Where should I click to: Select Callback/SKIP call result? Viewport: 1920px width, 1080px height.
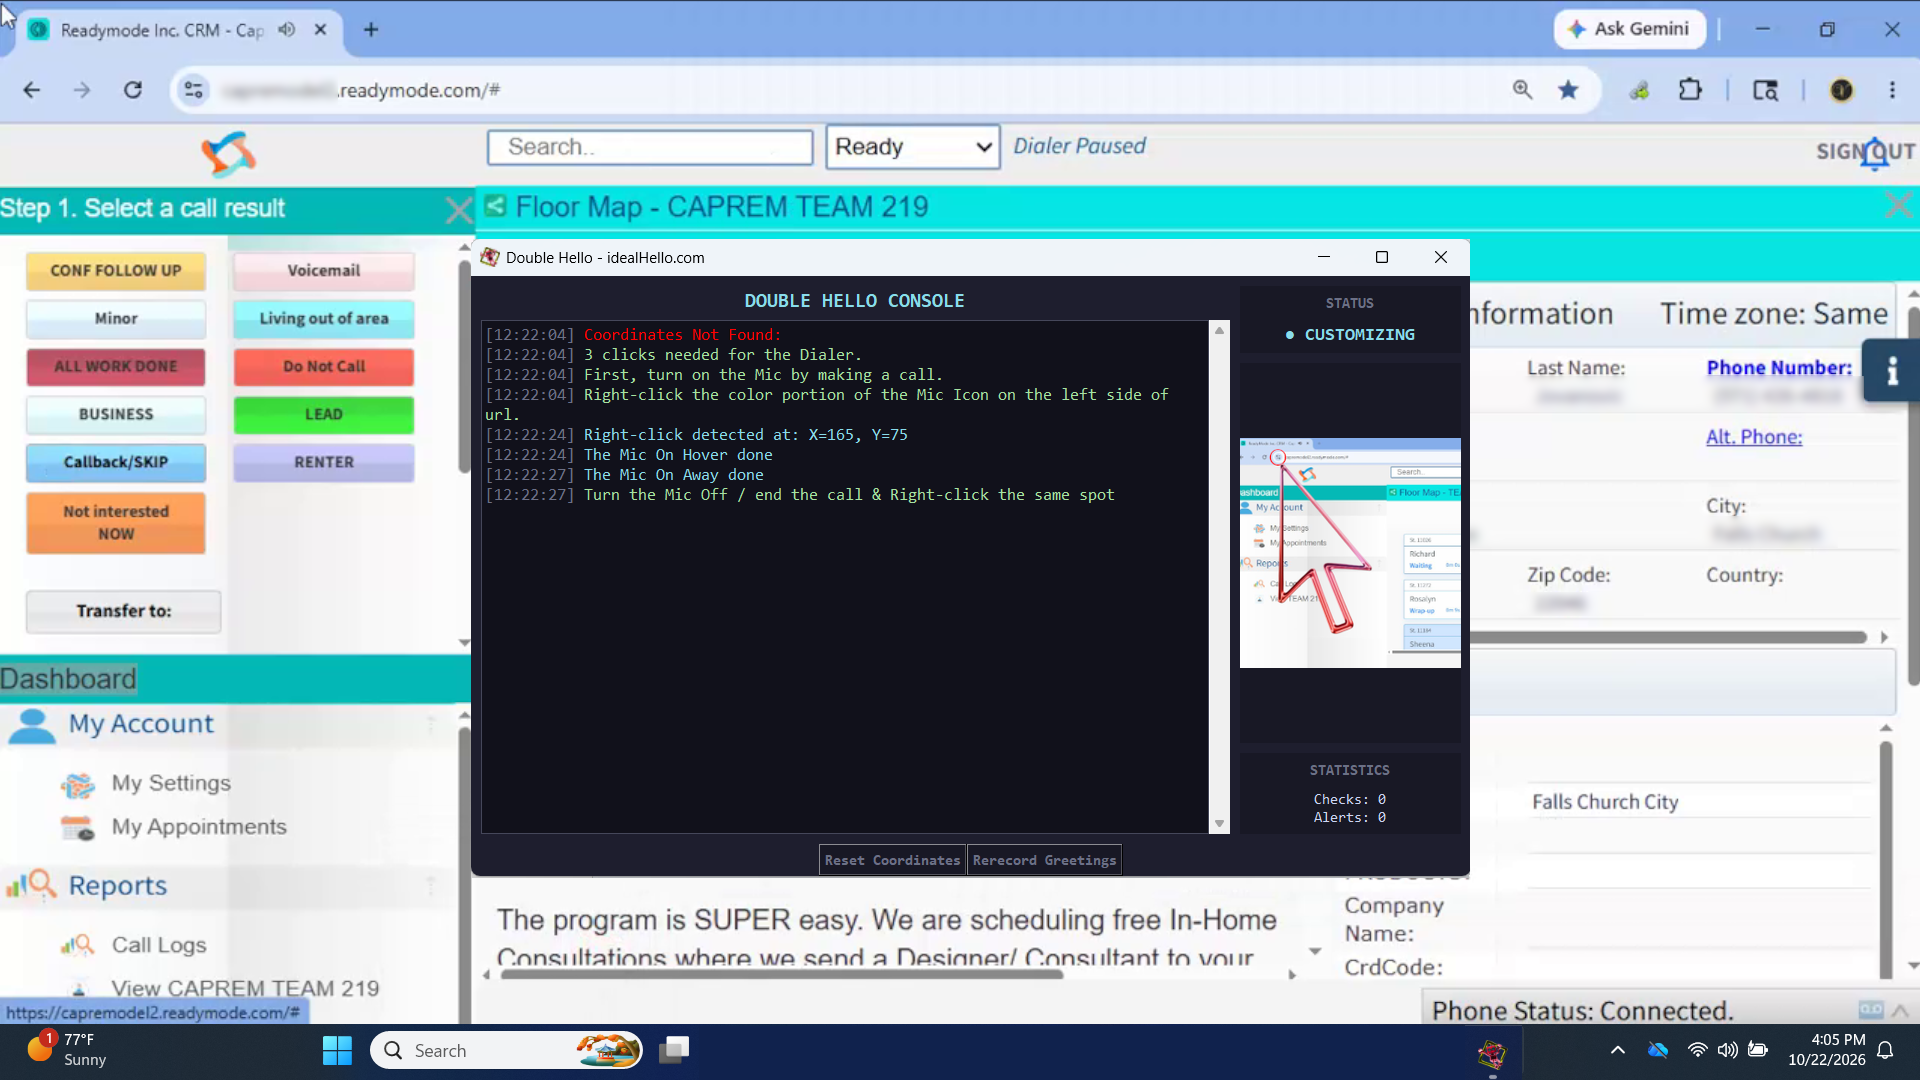[116, 463]
